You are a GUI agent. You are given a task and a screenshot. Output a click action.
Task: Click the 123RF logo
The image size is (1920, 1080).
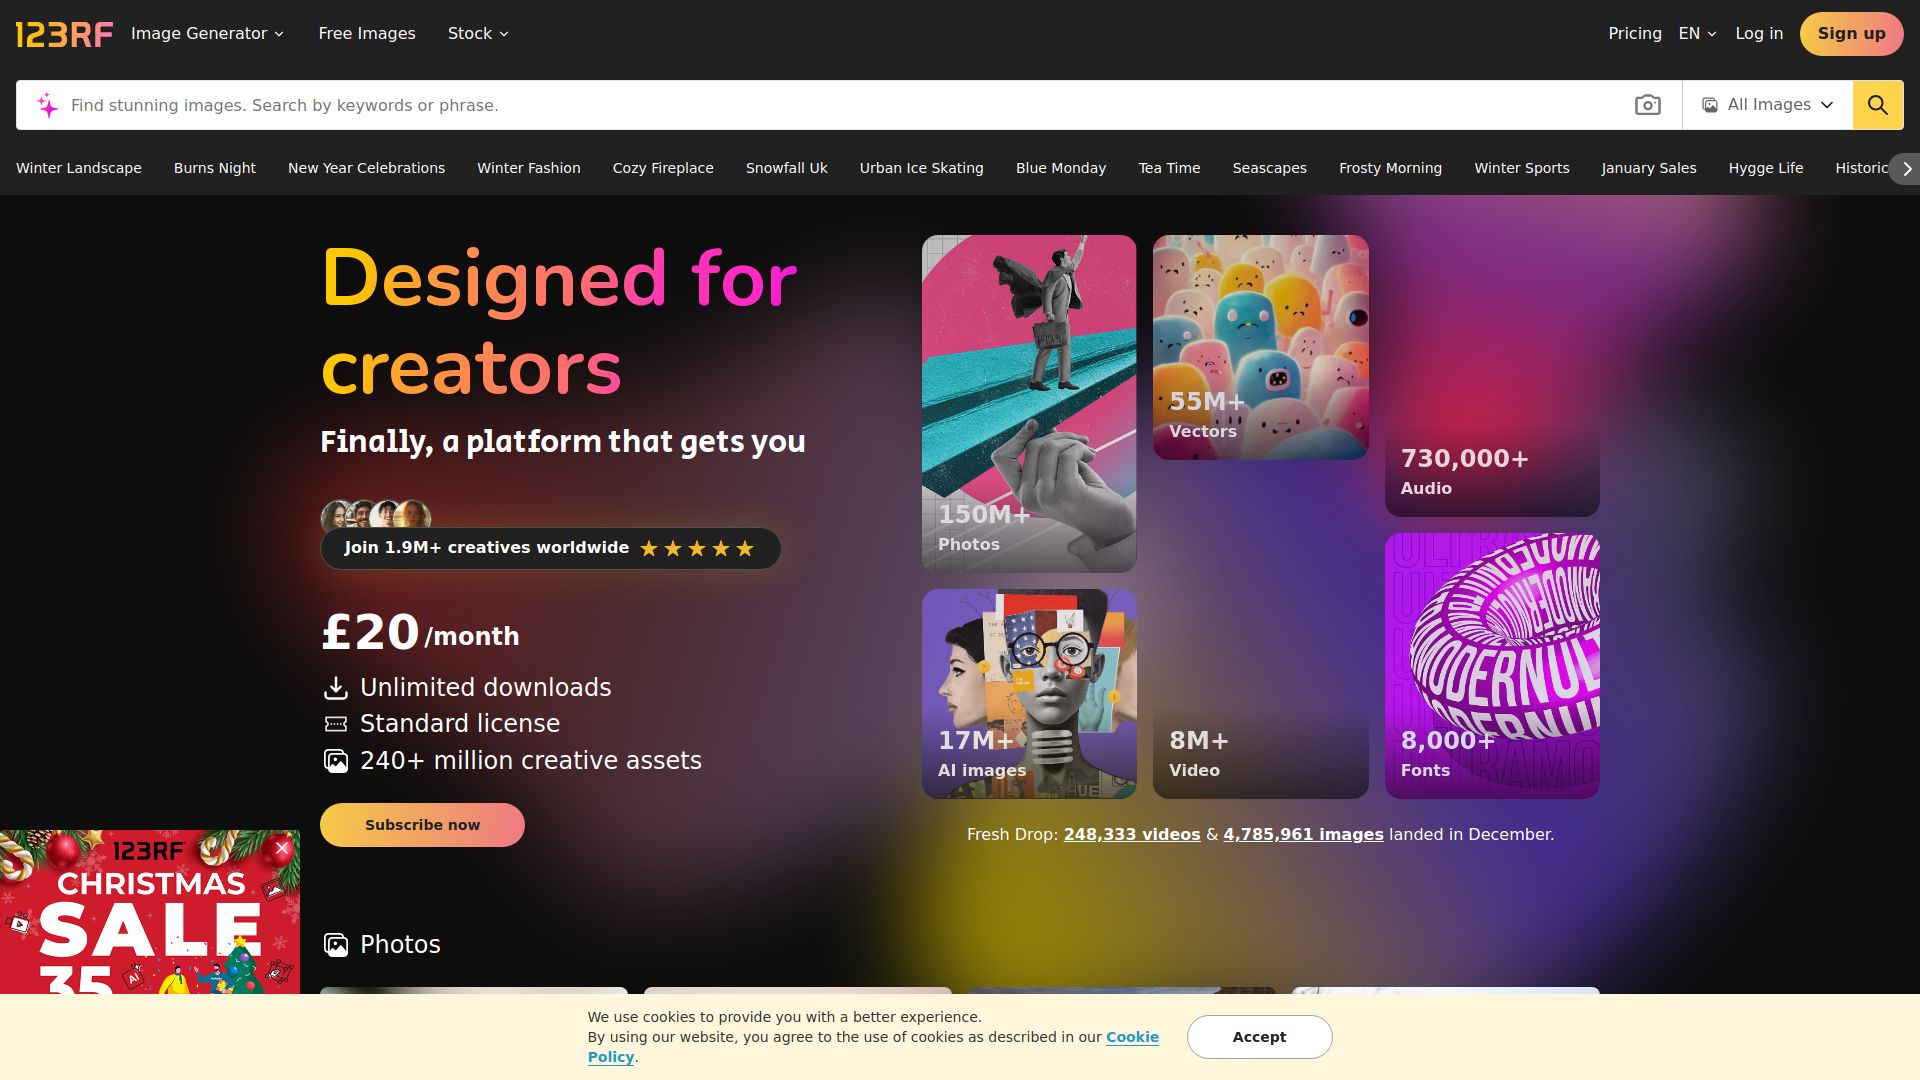tap(64, 34)
